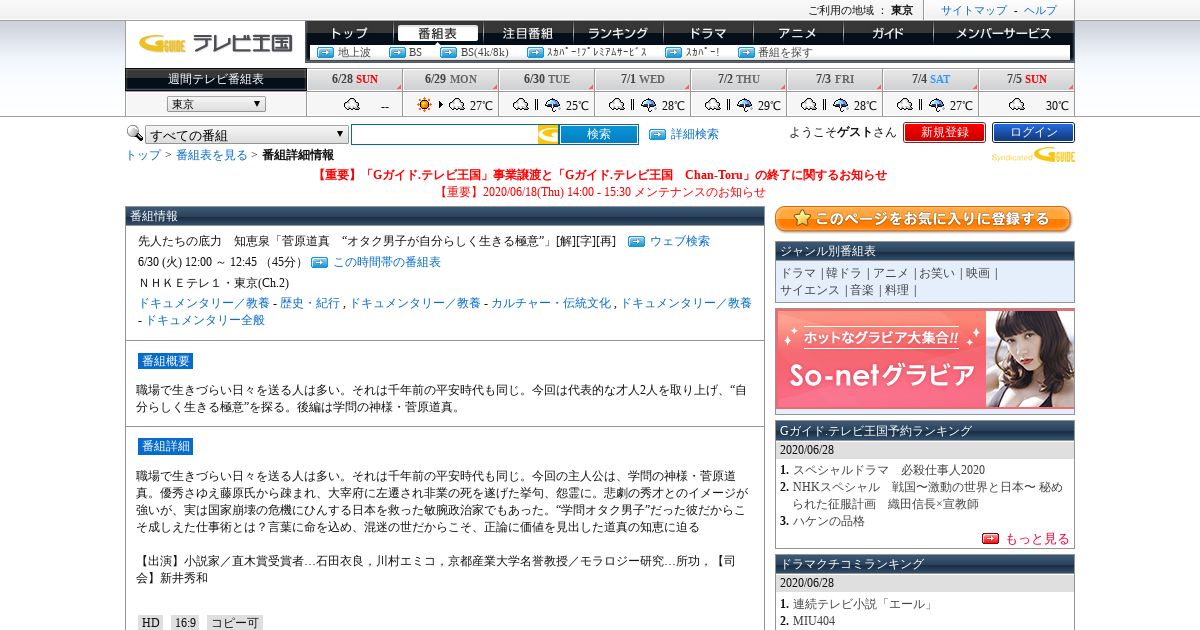Open スペシャルドラマ 必殺仕事人2020 ranking entry
Screen dimensions: 1200x630
(x=889, y=470)
